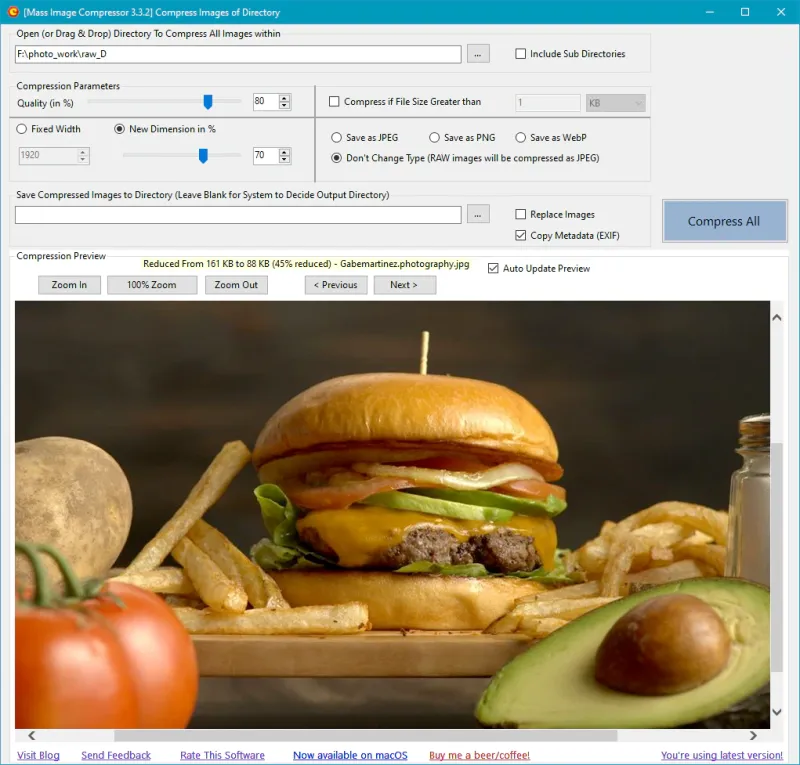Uncheck Copy Metadata (EXIF) option

click(x=521, y=236)
